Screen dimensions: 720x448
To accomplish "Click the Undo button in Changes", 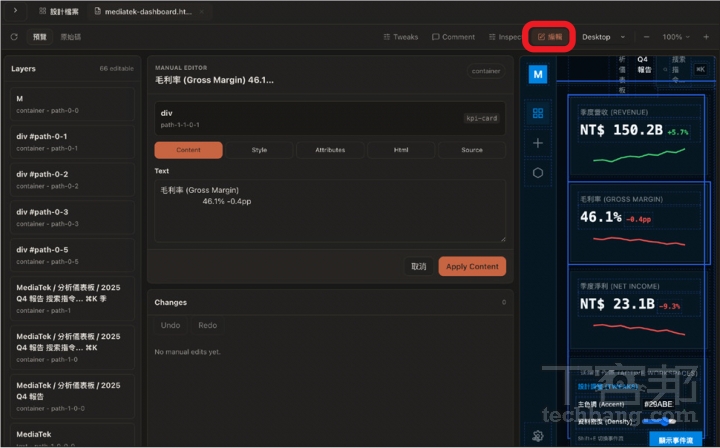I will [170, 325].
